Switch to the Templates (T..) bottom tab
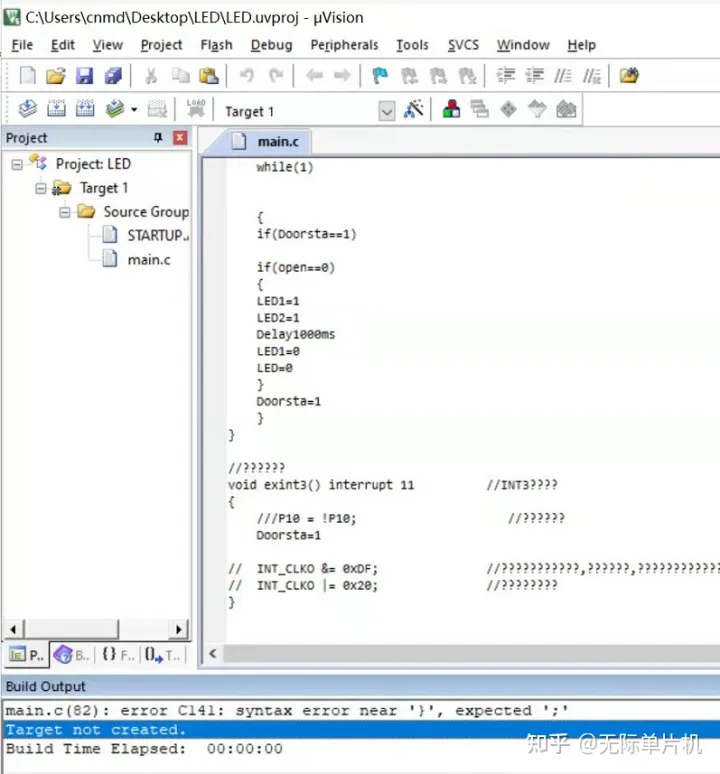Screen dimensions: 720x774 pyautogui.click(x=162, y=655)
